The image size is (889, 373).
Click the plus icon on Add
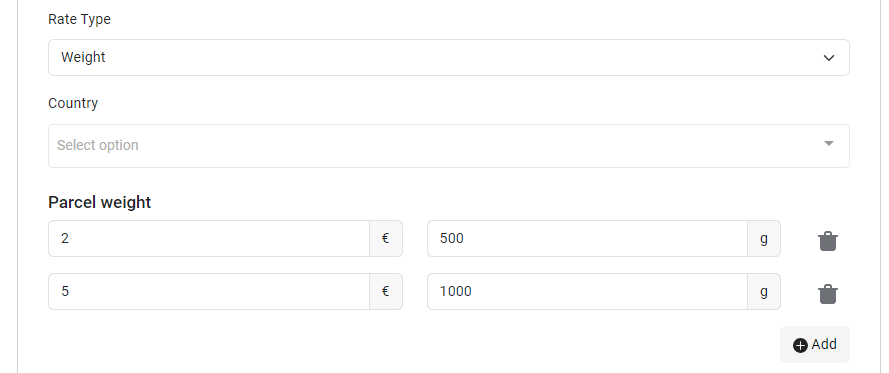click(800, 345)
